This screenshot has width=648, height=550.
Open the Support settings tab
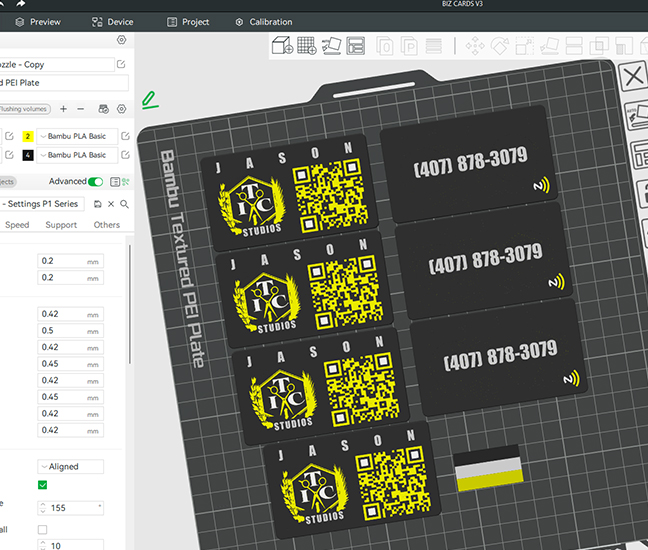(x=61, y=225)
